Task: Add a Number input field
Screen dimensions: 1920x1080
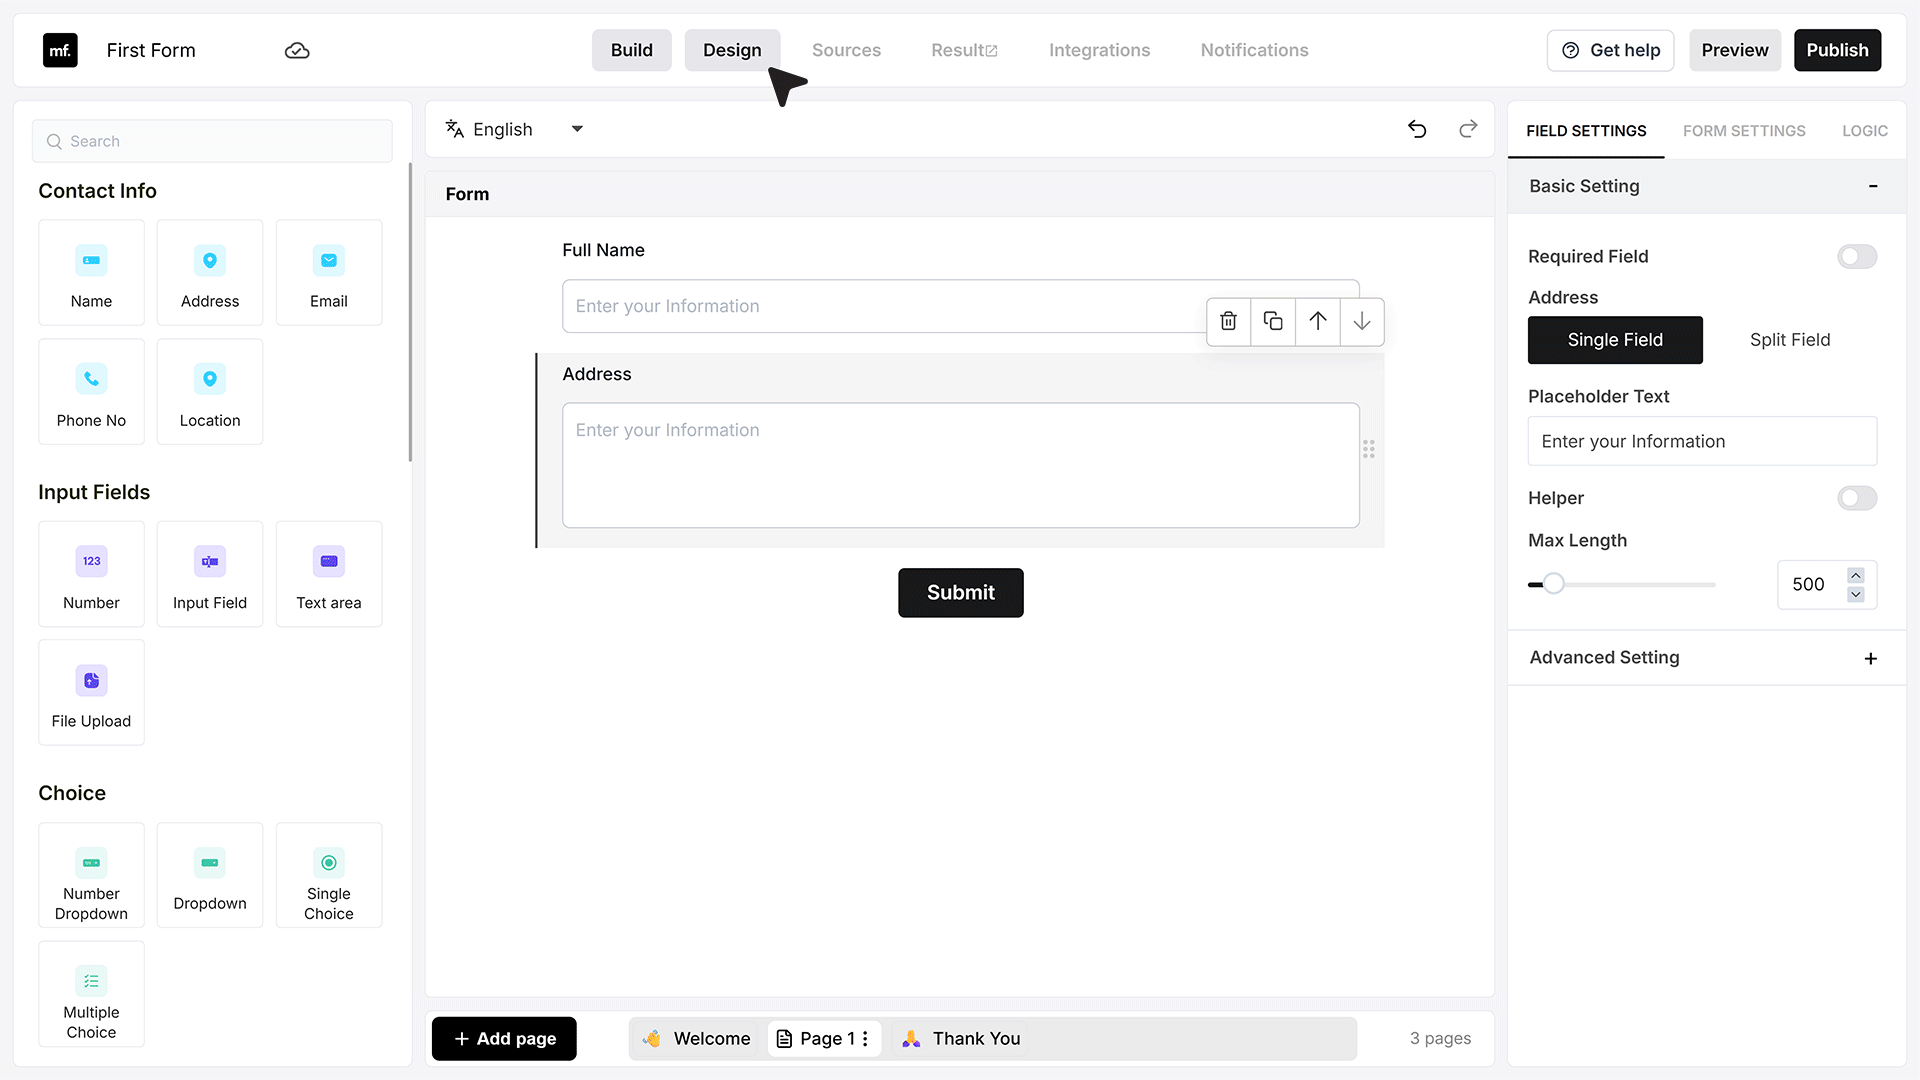Action: [91, 574]
